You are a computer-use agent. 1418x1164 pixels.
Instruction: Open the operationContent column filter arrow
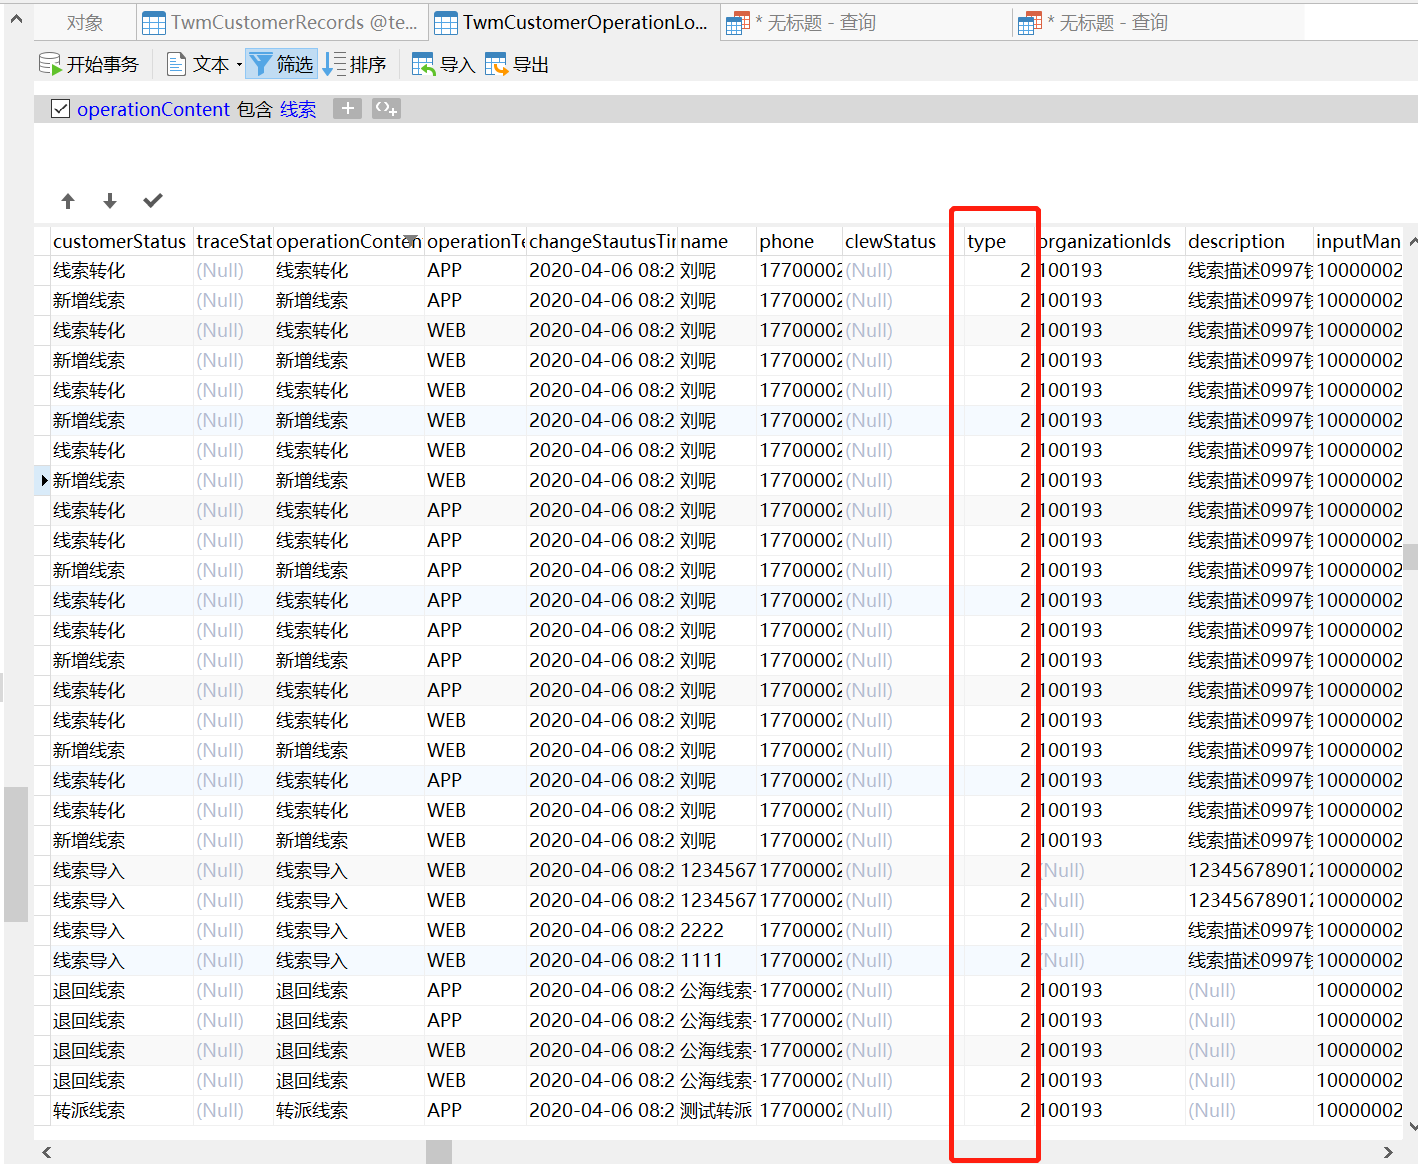coord(412,239)
